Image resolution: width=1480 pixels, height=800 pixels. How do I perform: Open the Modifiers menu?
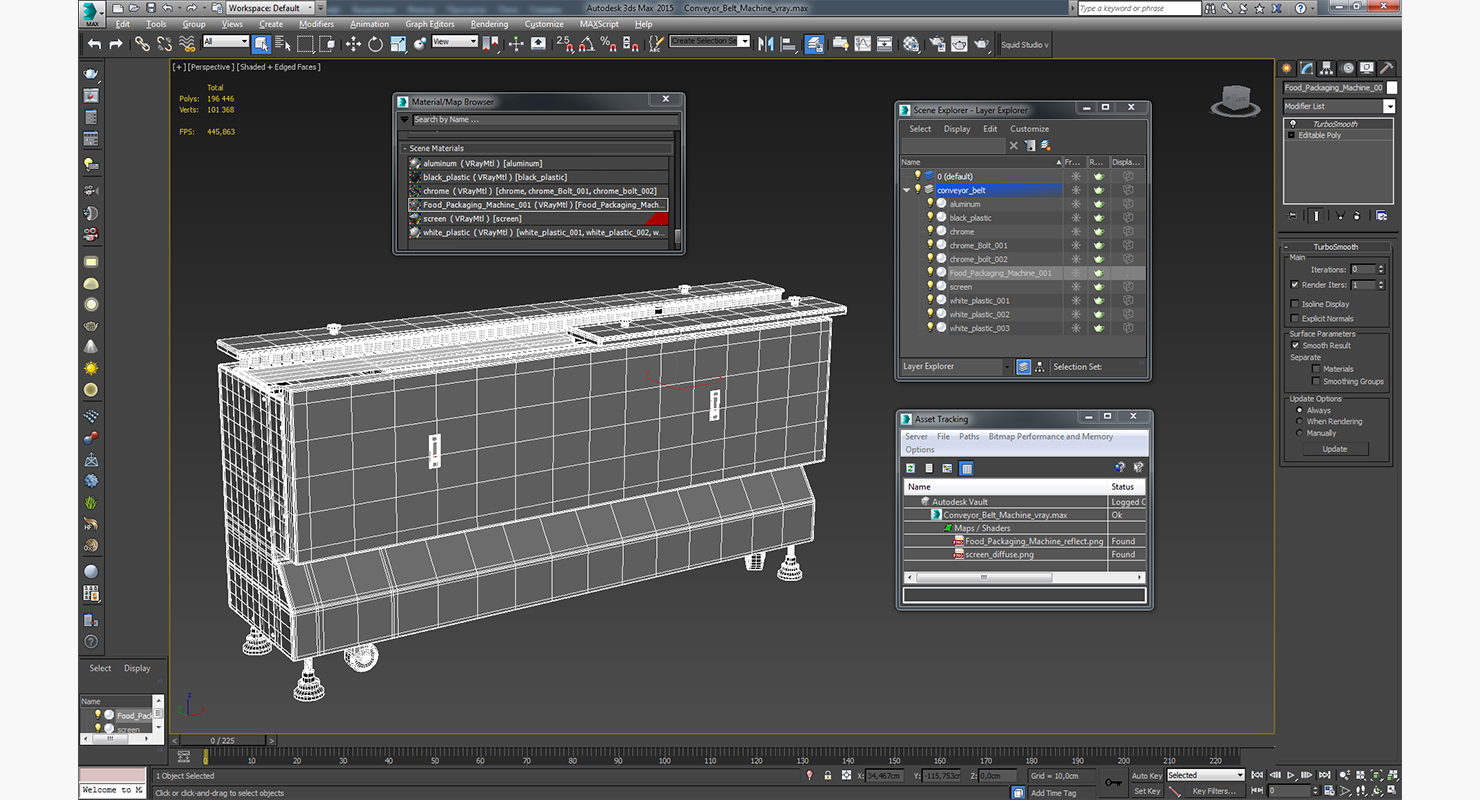316,24
